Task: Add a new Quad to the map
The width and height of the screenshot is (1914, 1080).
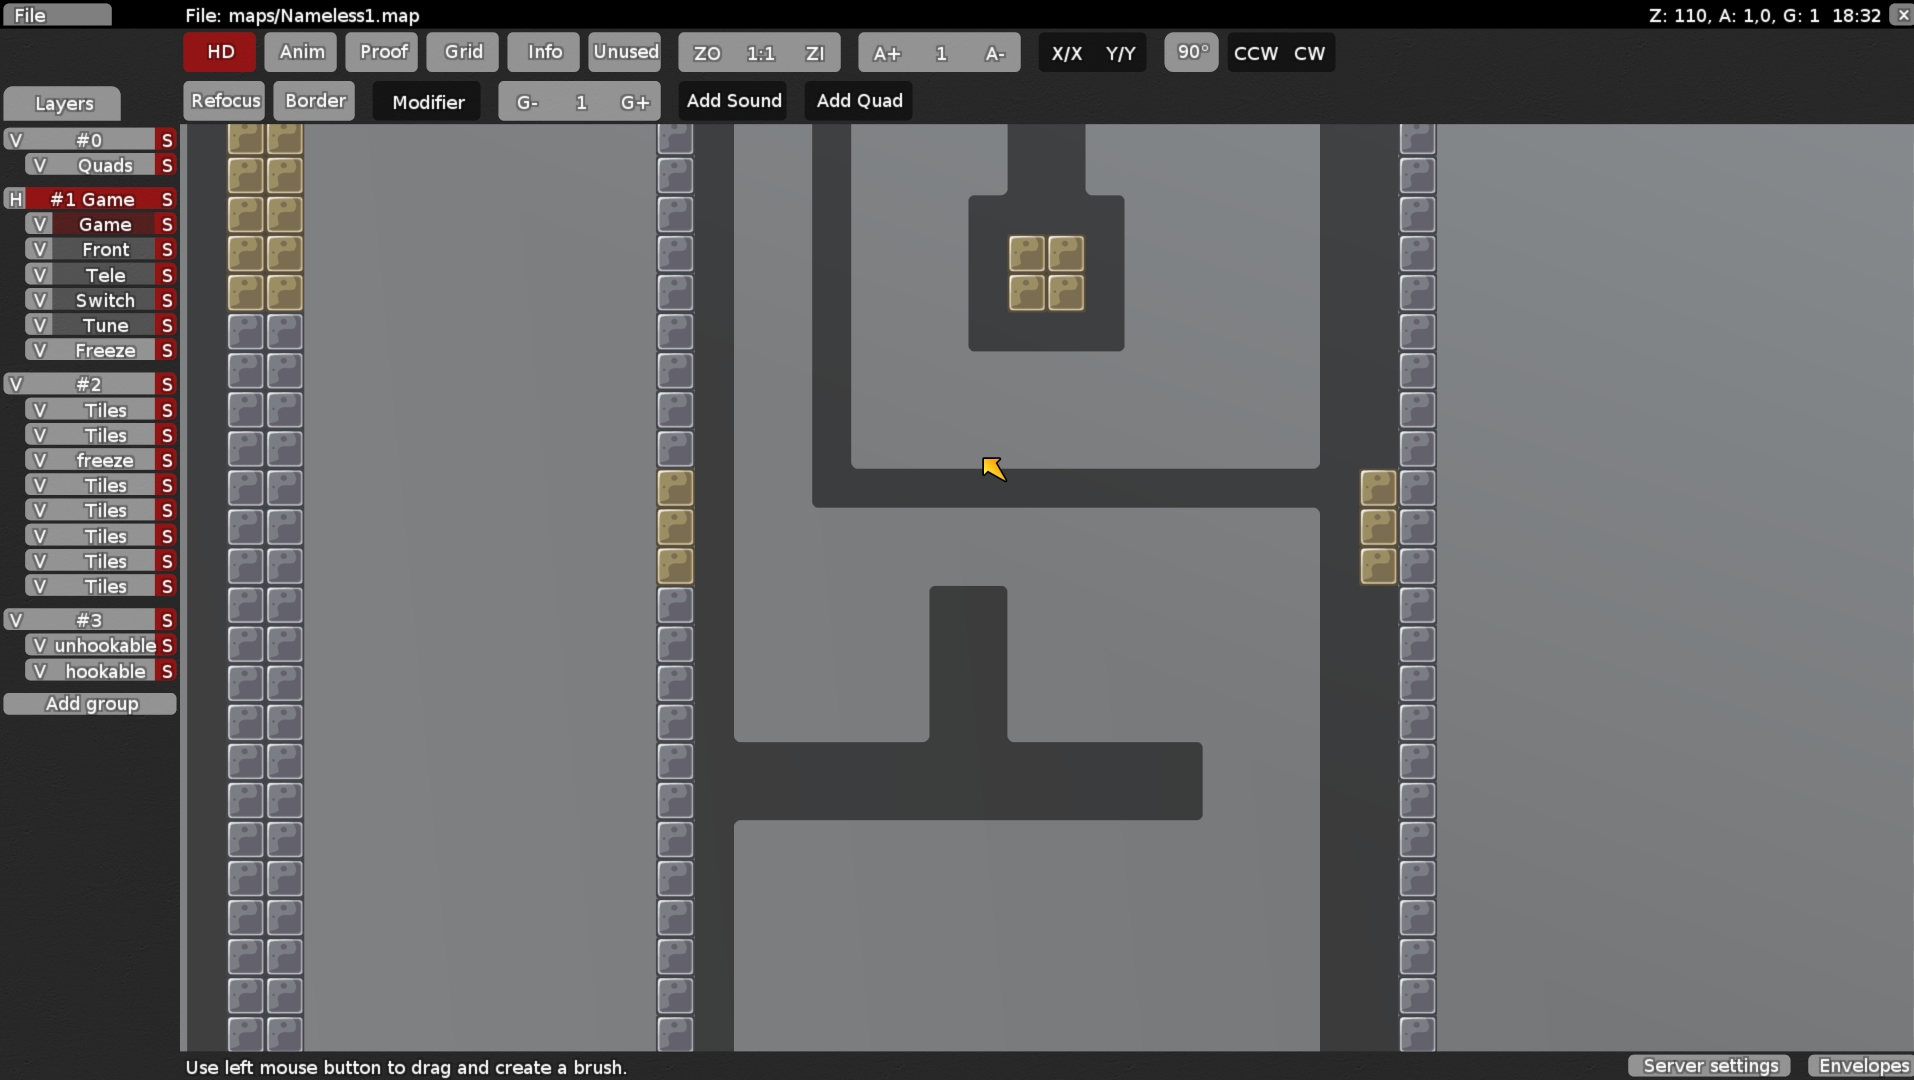Action: pyautogui.click(x=858, y=100)
